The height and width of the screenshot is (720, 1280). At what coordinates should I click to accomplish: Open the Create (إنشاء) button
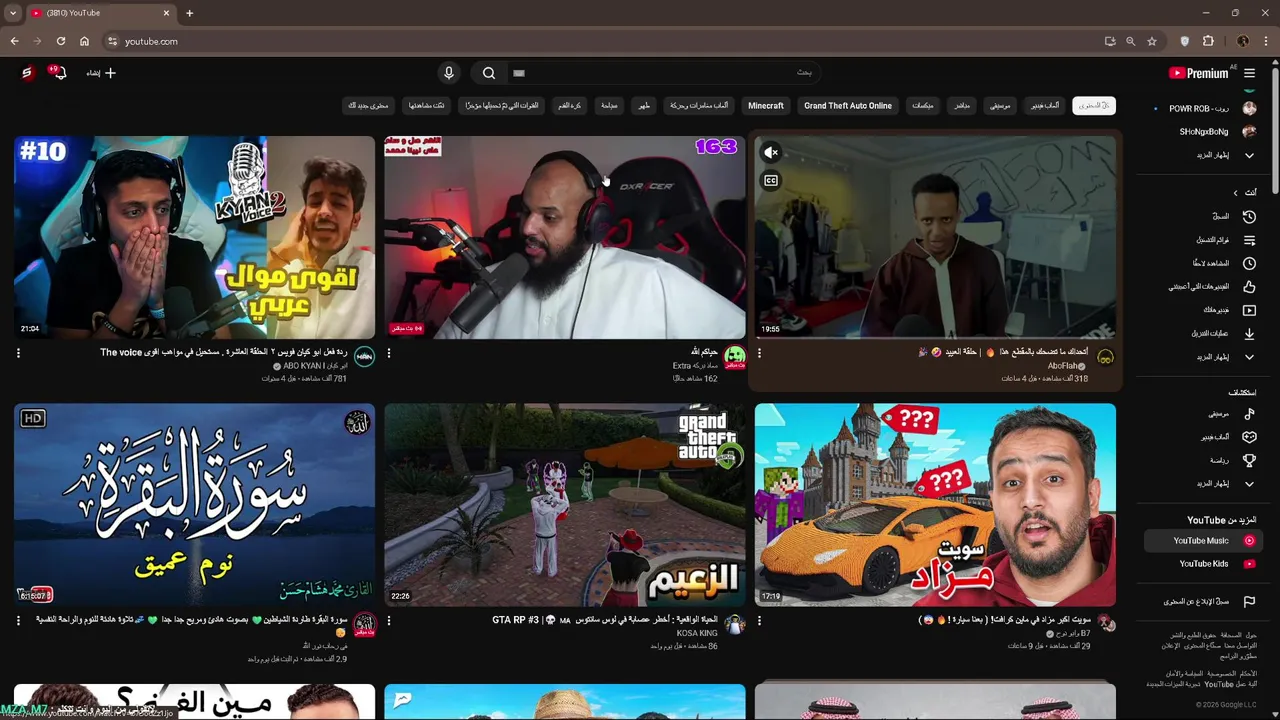pos(101,73)
